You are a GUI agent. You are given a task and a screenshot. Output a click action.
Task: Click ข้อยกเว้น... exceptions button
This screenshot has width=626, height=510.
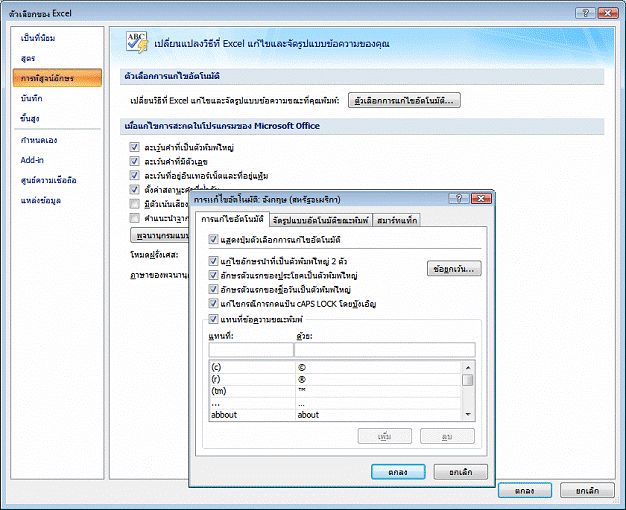click(454, 269)
